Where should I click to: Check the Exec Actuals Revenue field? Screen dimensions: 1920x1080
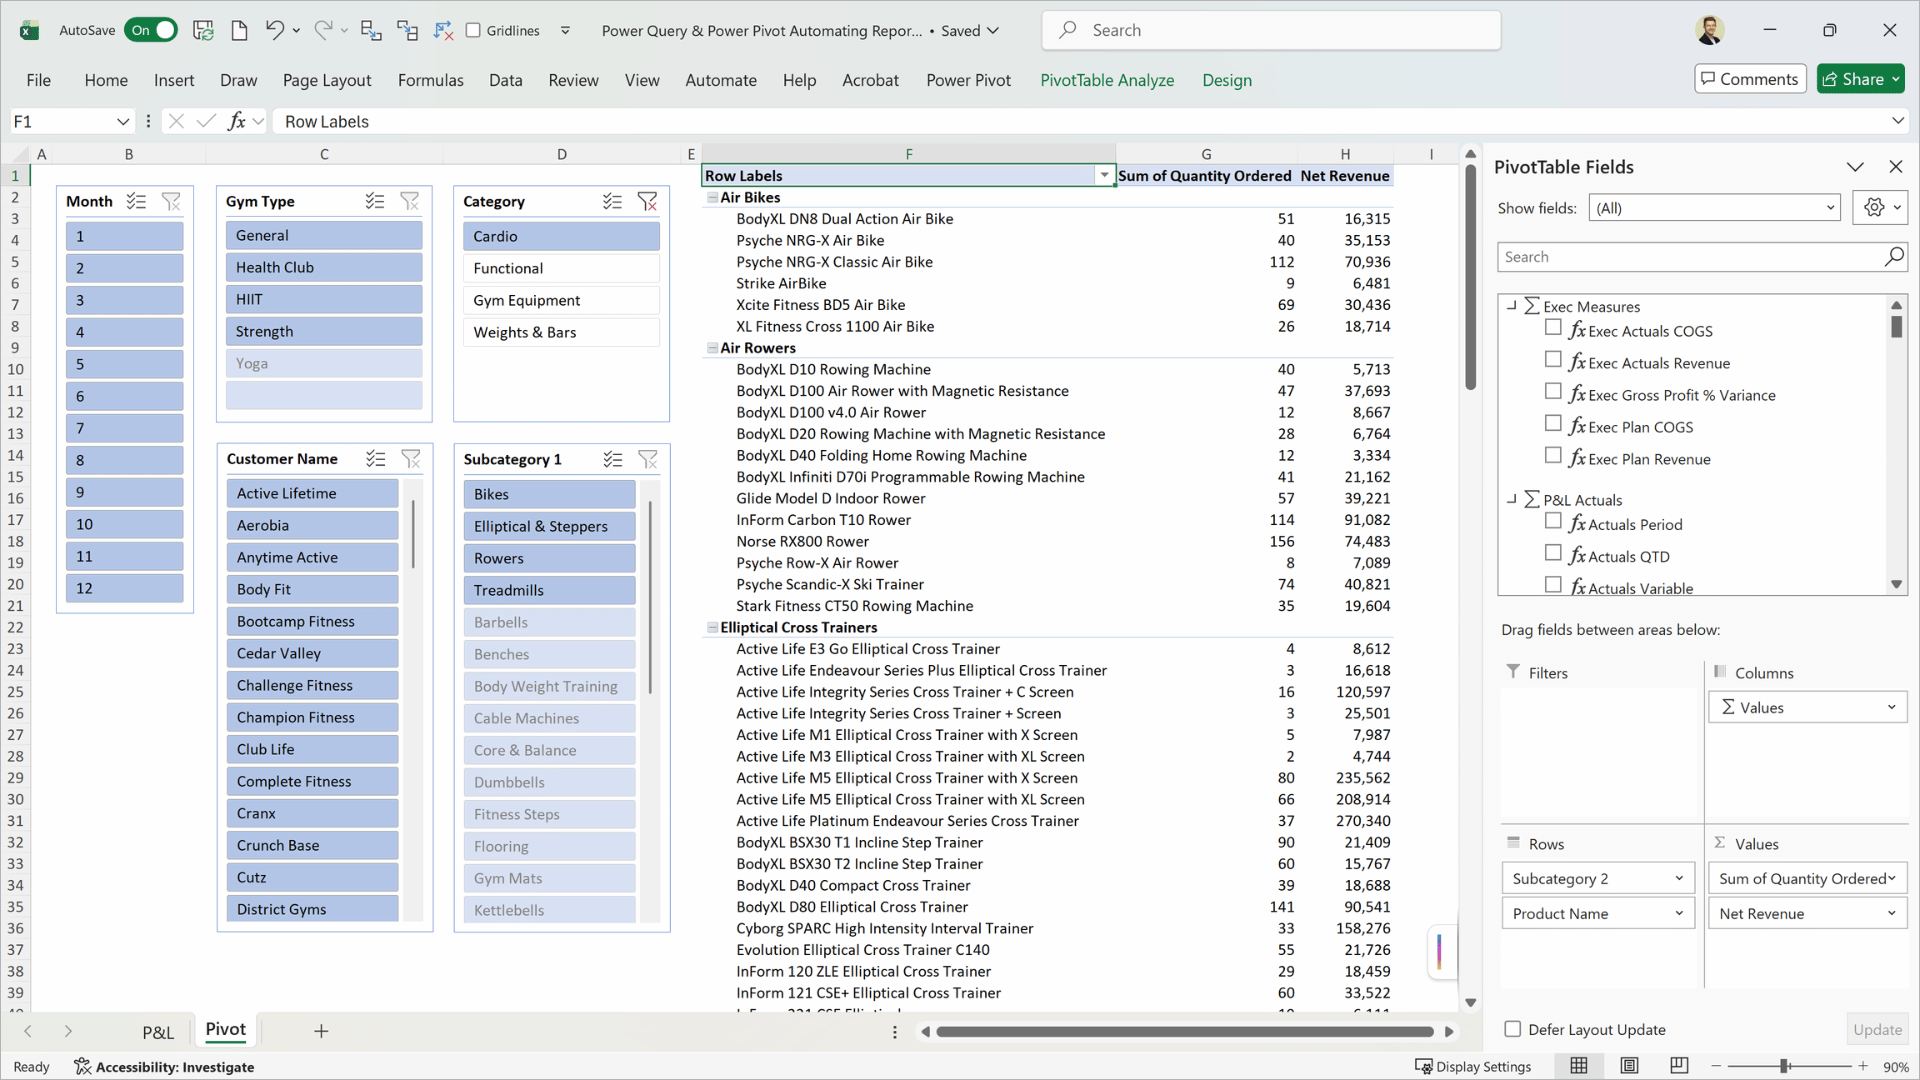(1553, 359)
